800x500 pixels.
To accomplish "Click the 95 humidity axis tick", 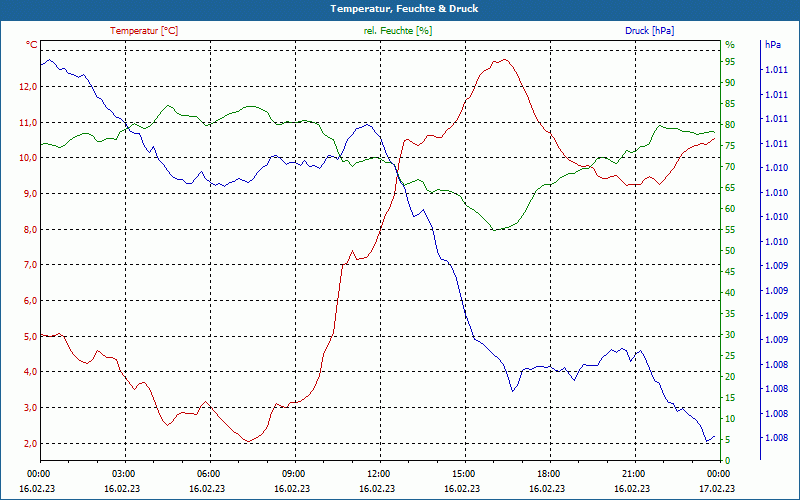I will point(730,62).
